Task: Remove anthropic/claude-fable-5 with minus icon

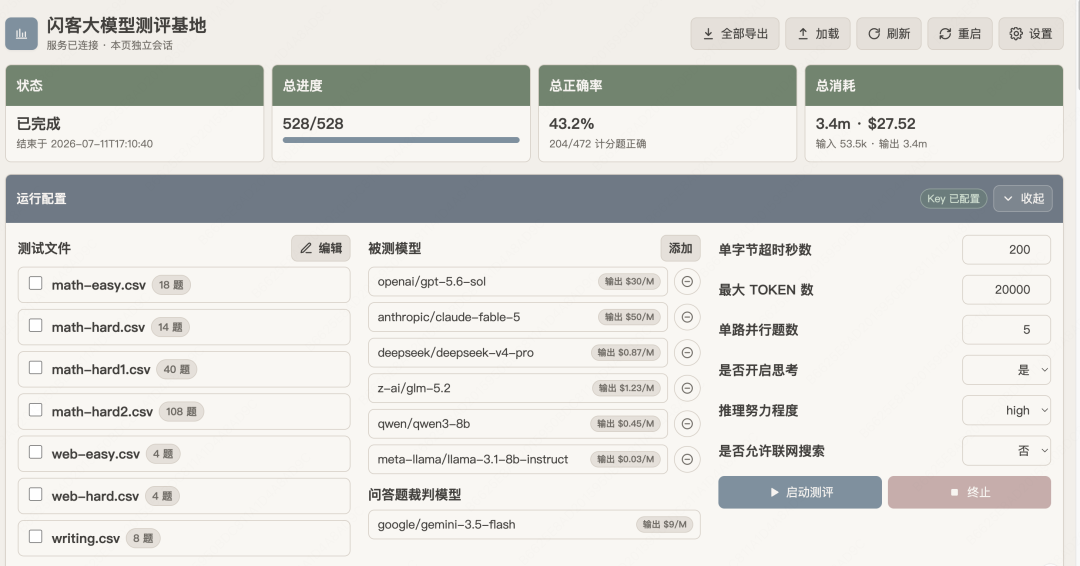Action: click(x=687, y=317)
